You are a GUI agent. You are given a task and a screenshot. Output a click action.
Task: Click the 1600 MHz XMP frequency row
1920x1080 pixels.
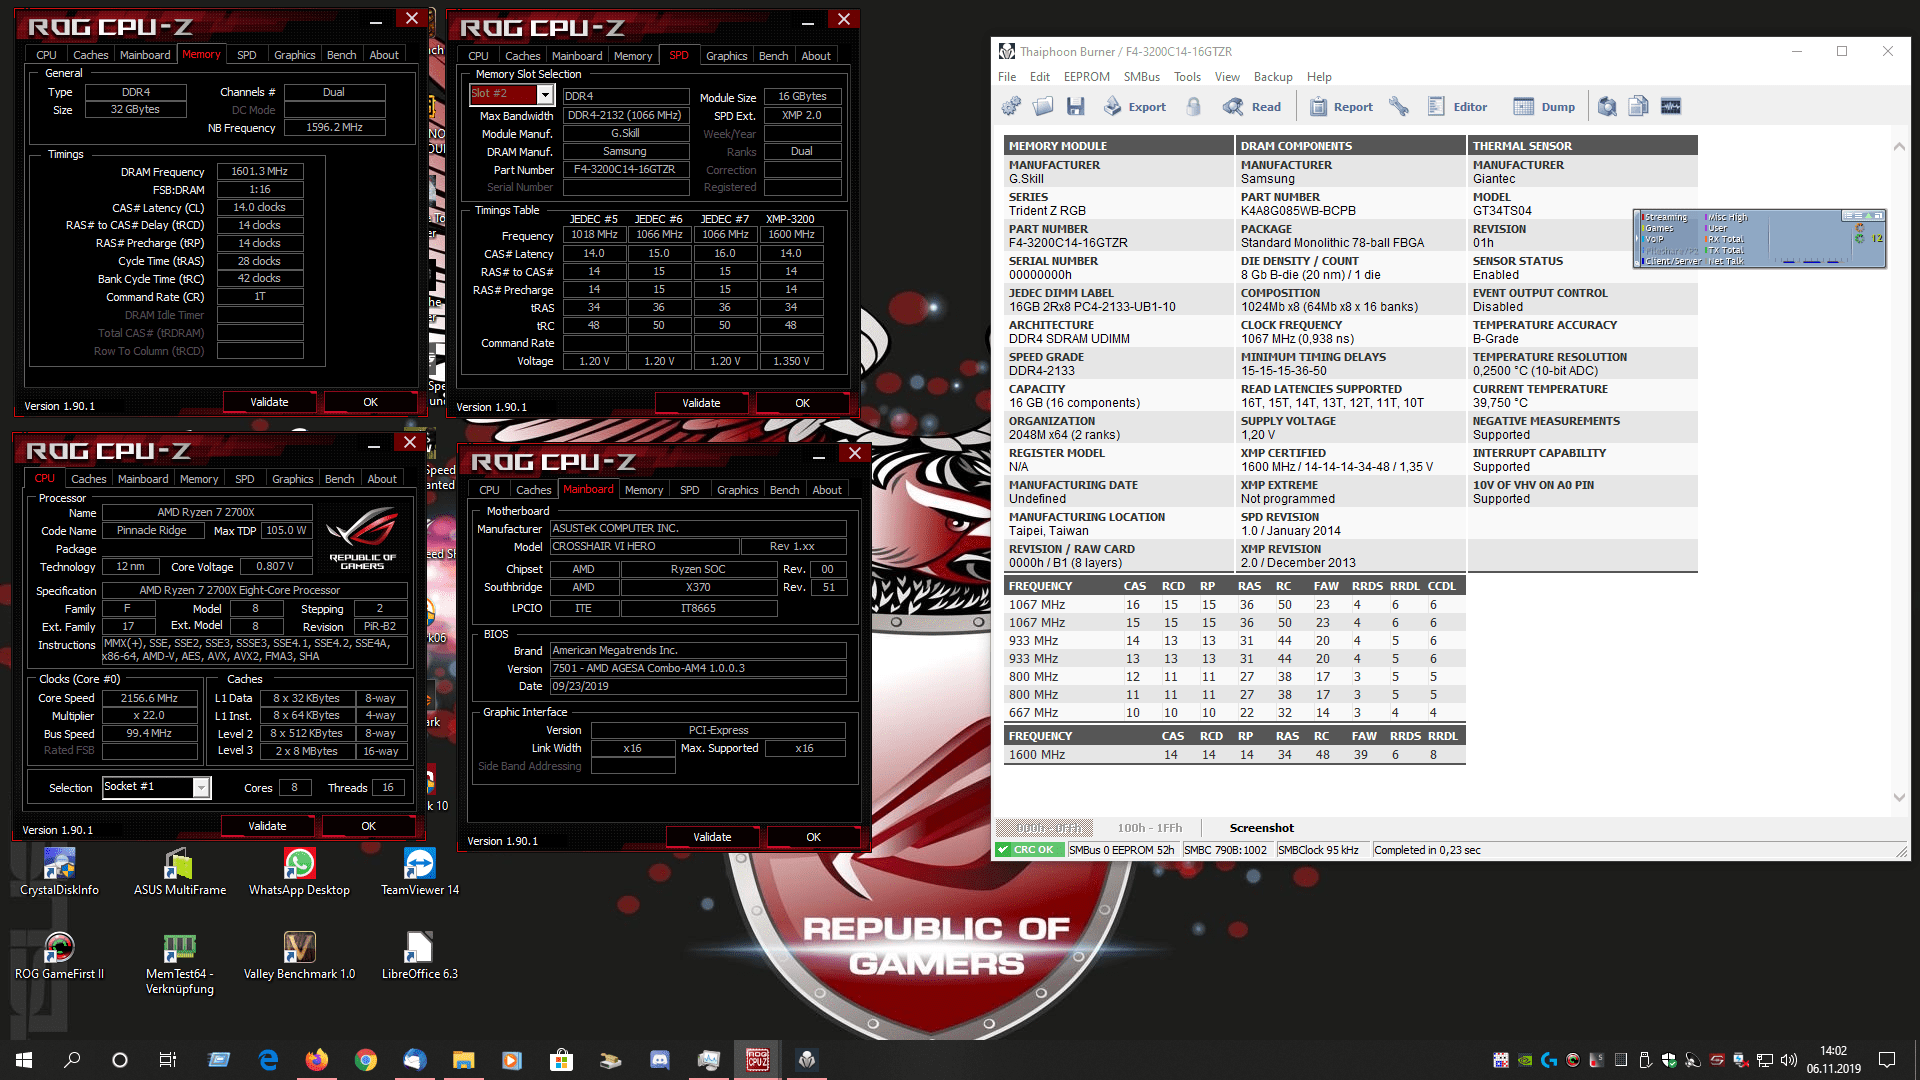(x=1235, y=755)
